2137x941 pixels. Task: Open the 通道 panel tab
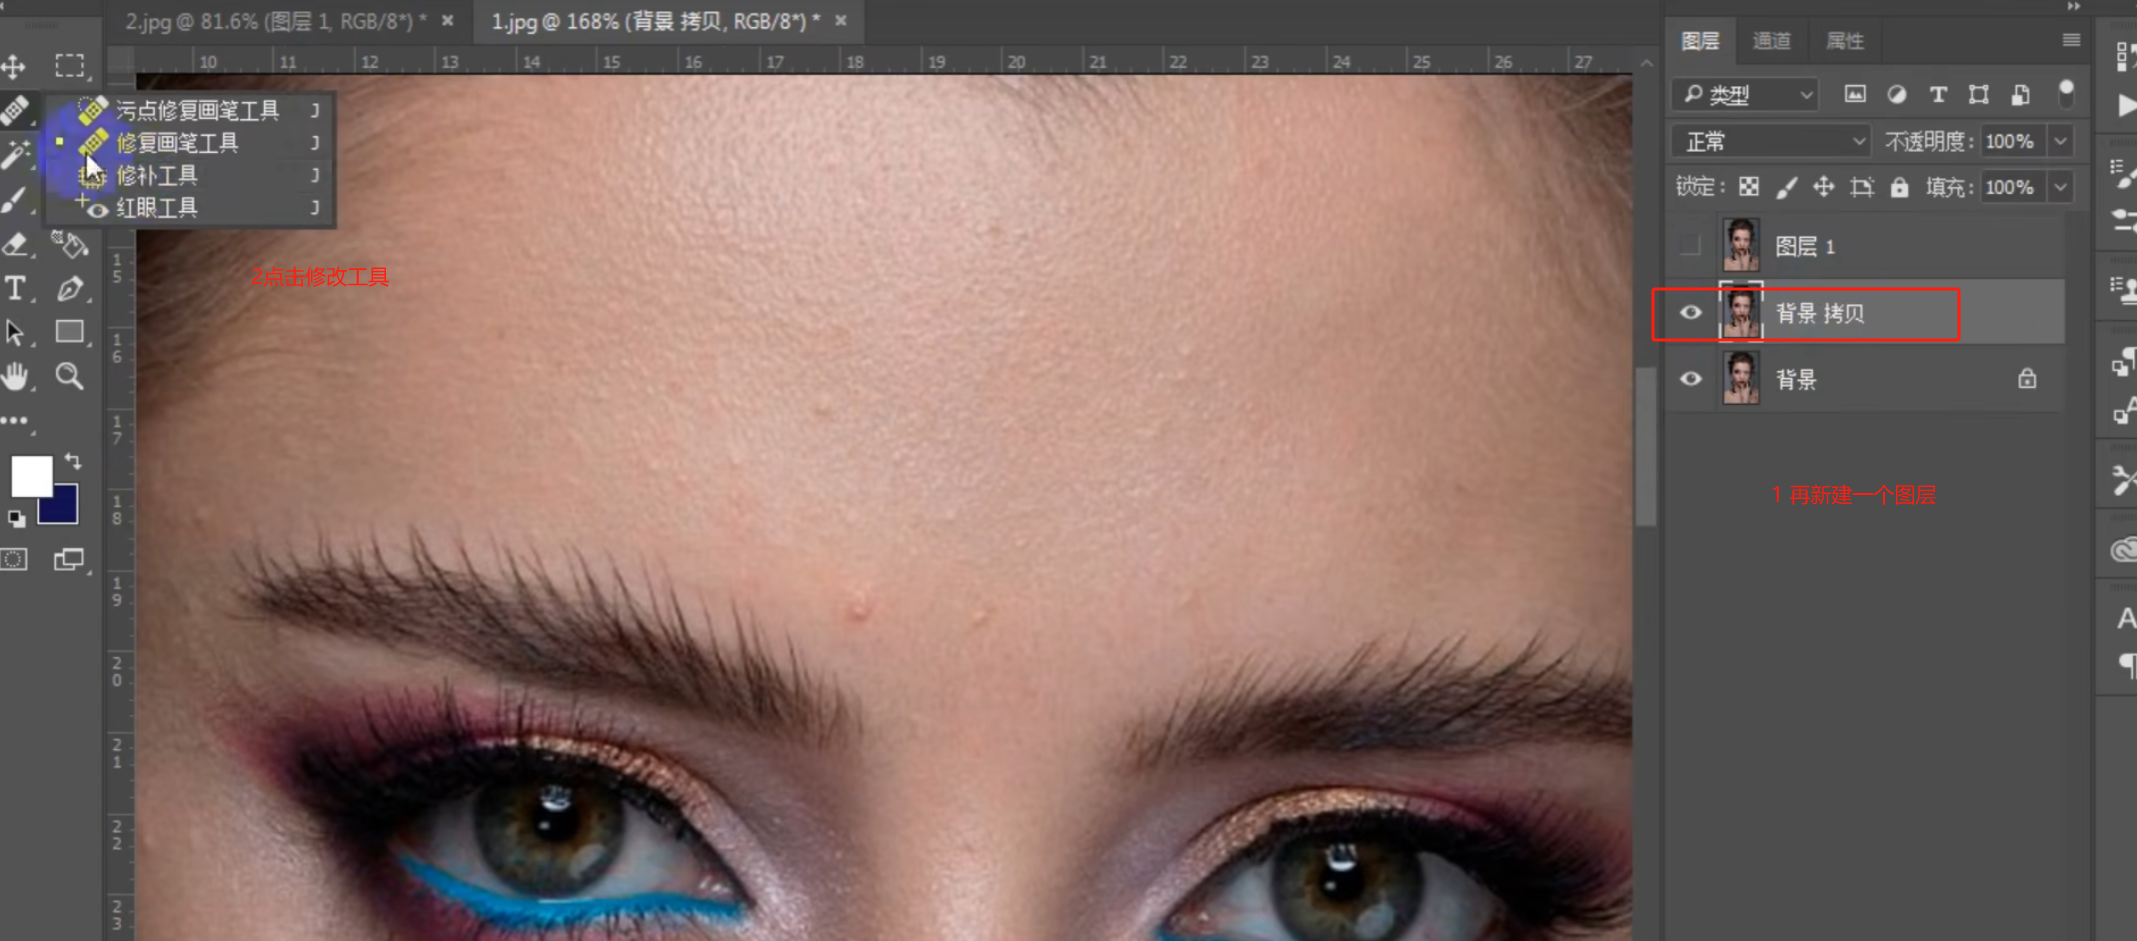coord(1772,40)
